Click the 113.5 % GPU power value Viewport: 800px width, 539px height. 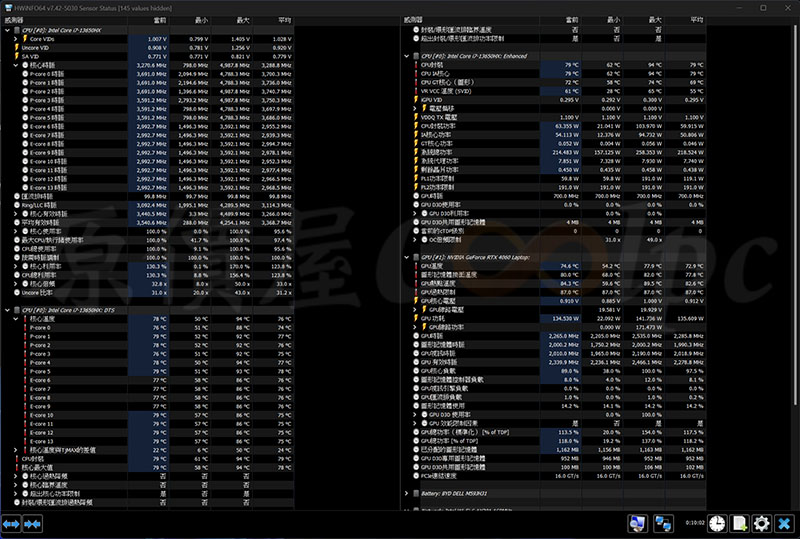pyautogui.click(x=569, y=432)
